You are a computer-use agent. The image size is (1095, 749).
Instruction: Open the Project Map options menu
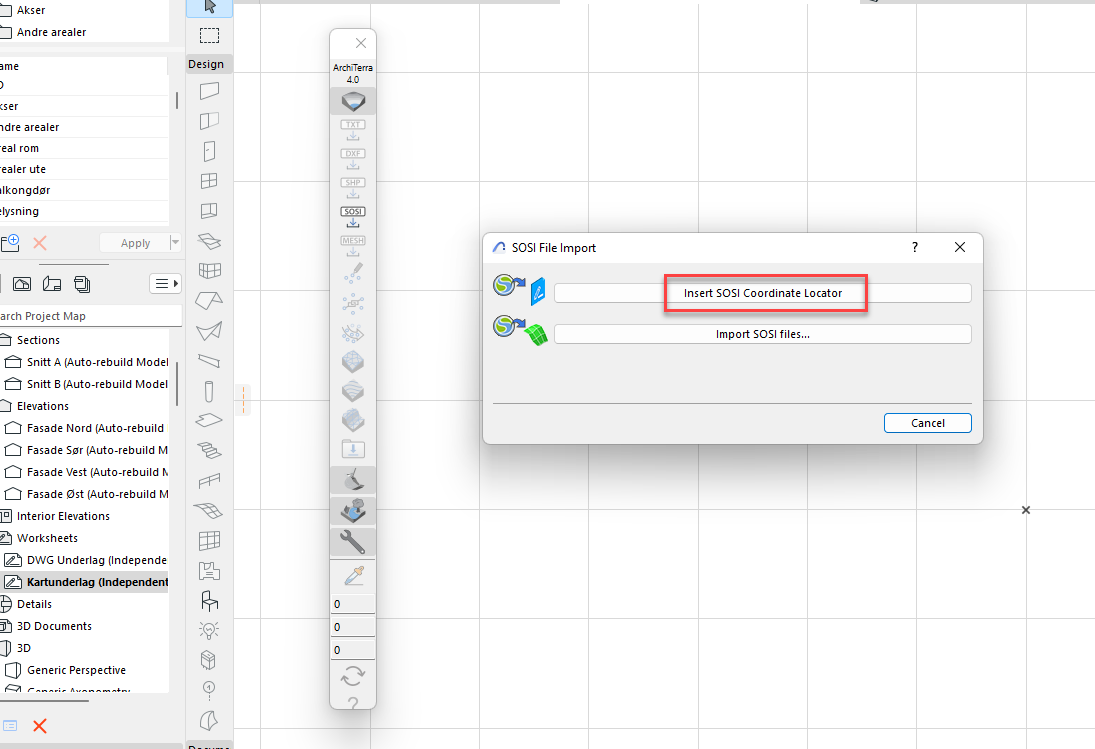[x=164, y=284]
